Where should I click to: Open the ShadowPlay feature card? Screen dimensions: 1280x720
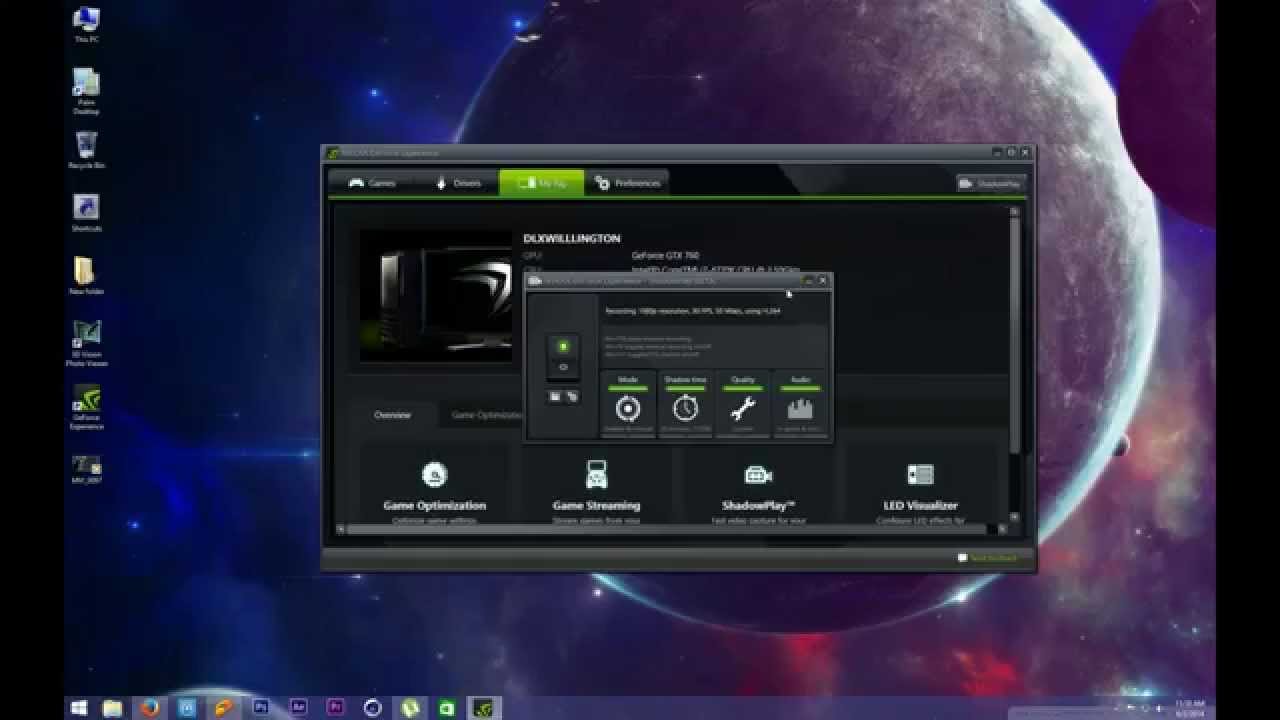point(759,487)
